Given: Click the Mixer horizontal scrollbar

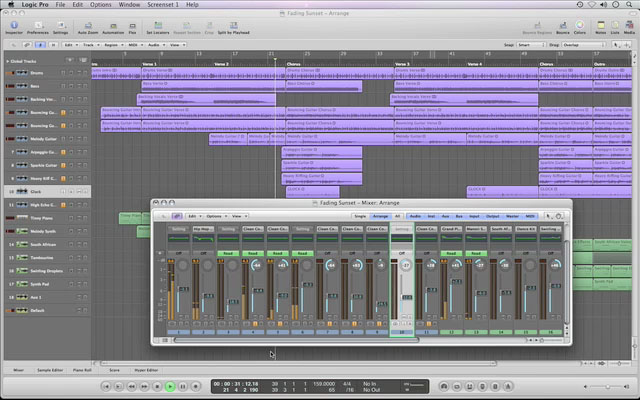Looking at the screenshot, I should click(x=297, y=340).
